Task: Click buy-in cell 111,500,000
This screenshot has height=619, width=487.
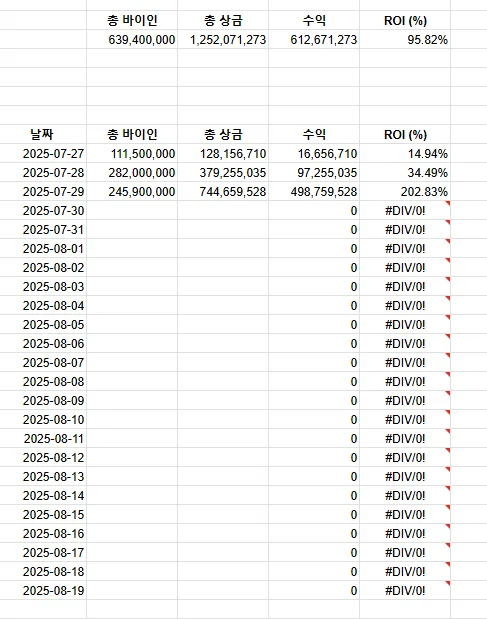Action: [x=132, y=154]
